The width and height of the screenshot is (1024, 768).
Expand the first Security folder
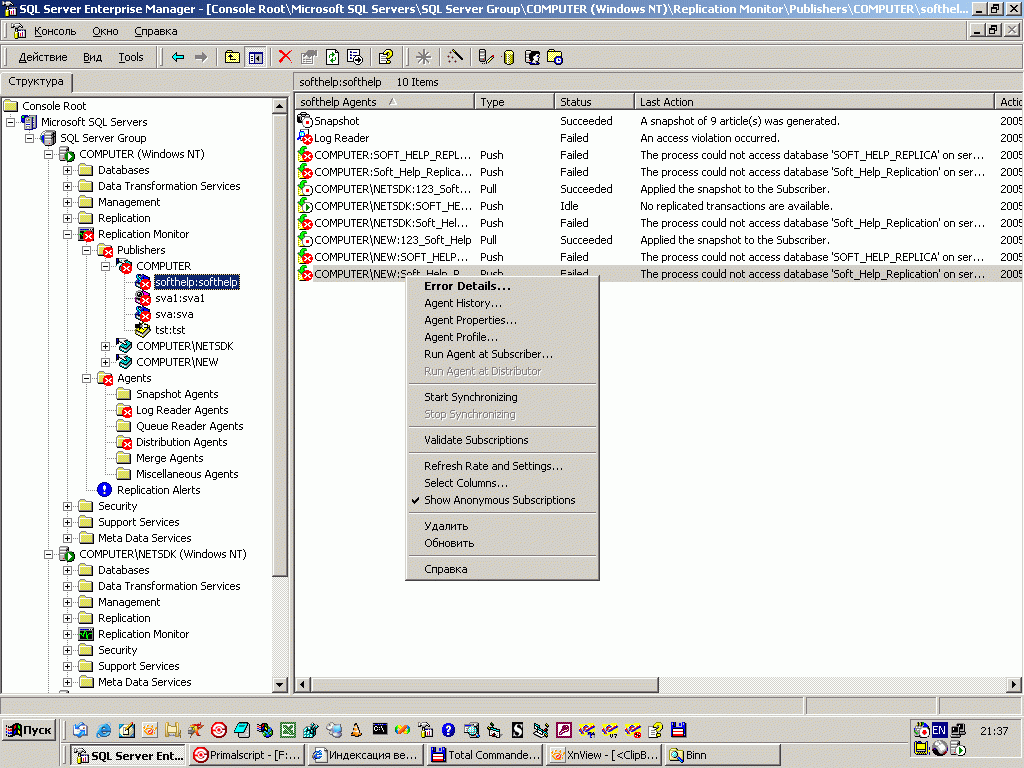click(67, 506)
